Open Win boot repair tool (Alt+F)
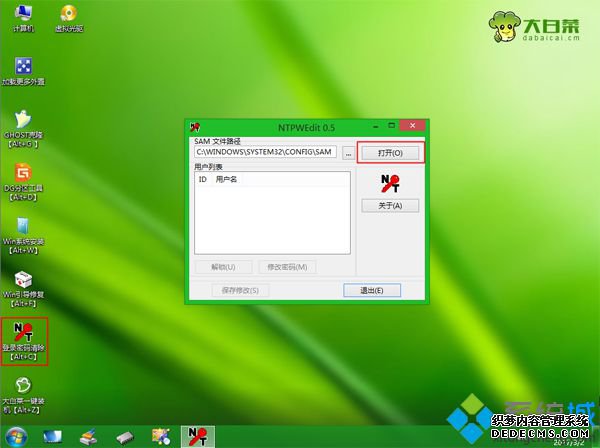Screen dimensions: 600x448 pos(23,289)
